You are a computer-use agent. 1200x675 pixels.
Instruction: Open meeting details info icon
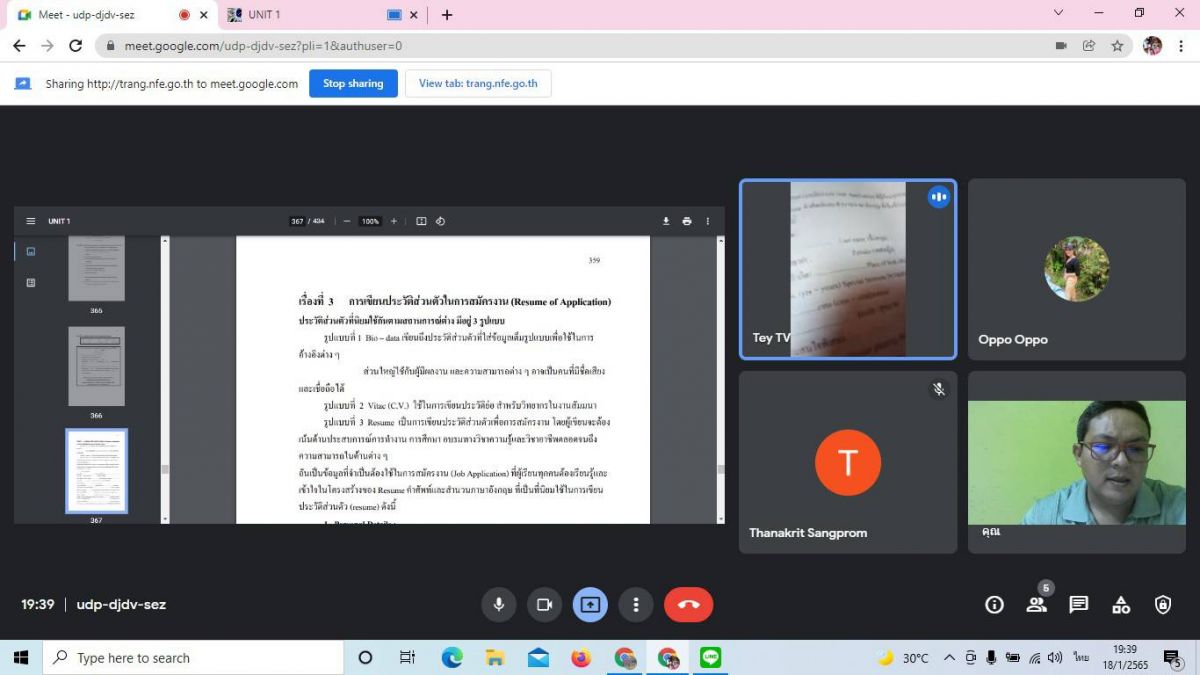tap(994, 604)
